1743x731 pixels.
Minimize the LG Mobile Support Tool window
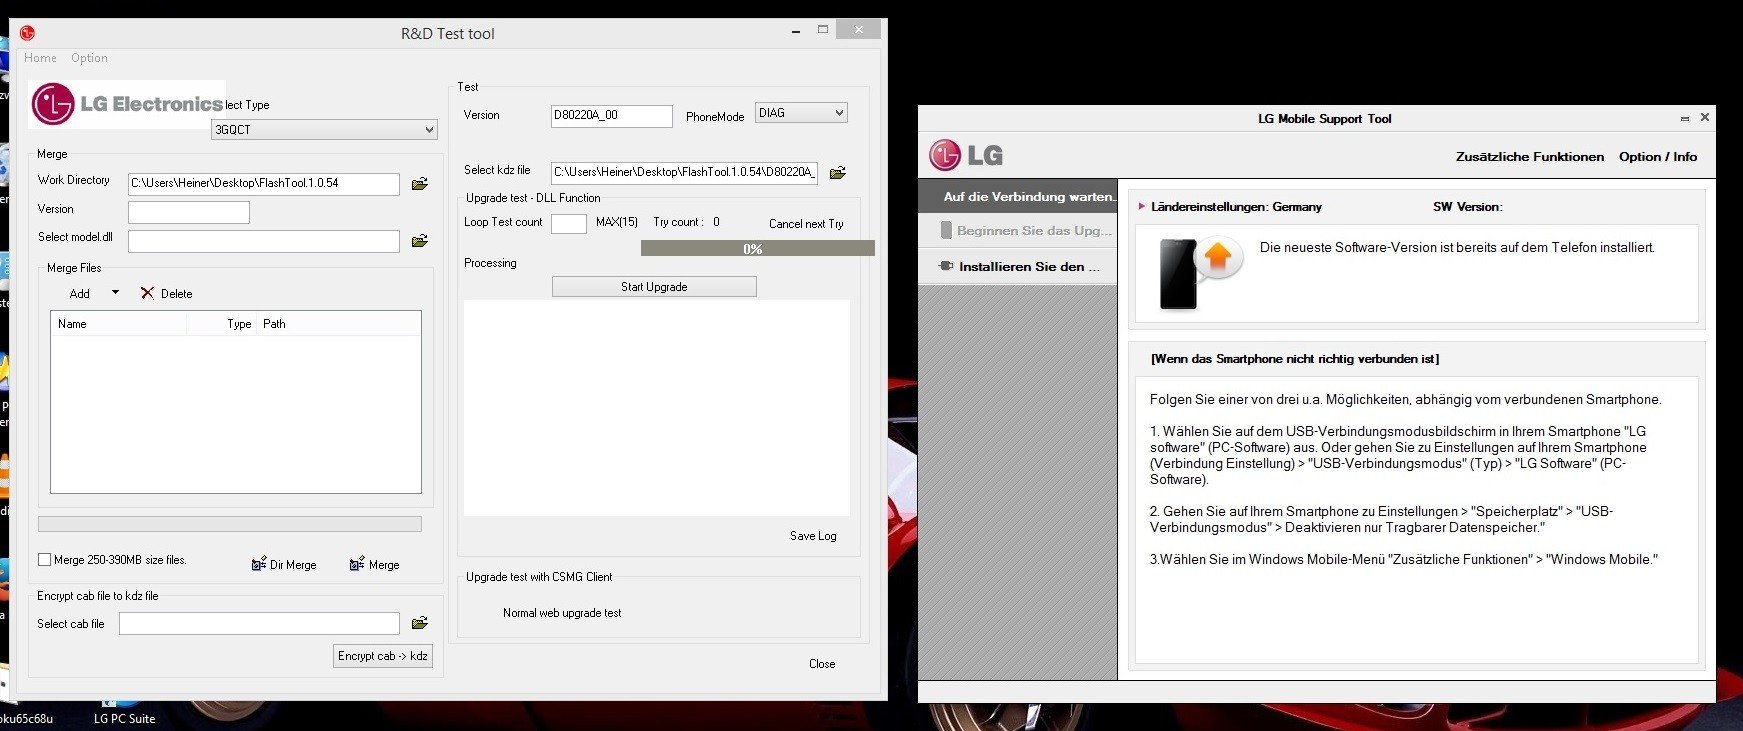click(1685, 118)
